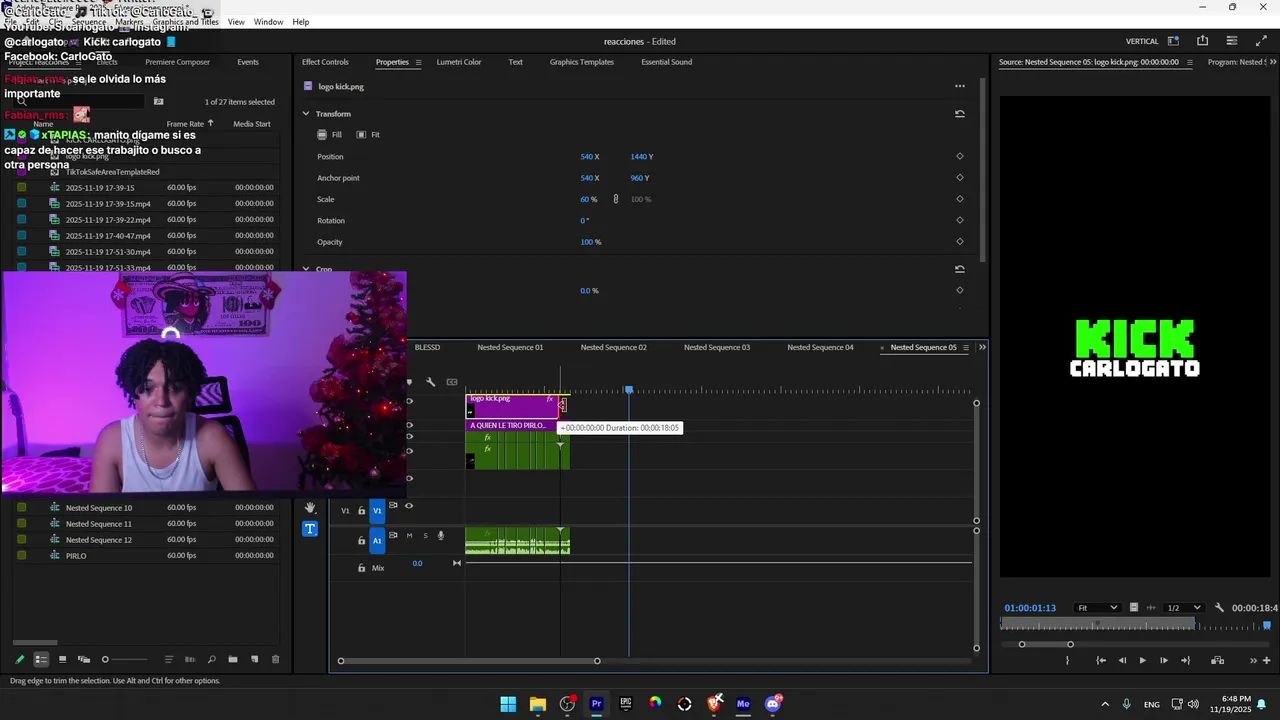Click Automate to Sequence icon

[x=190, y=659]
